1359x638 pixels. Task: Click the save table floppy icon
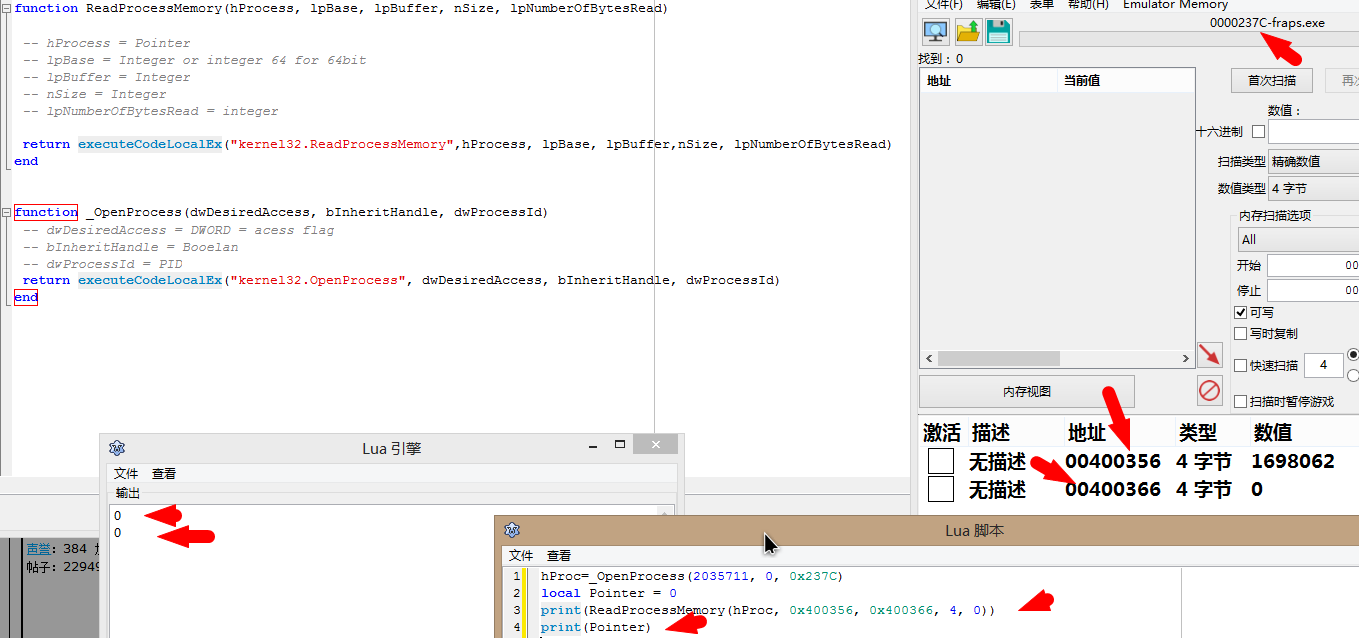998,32
